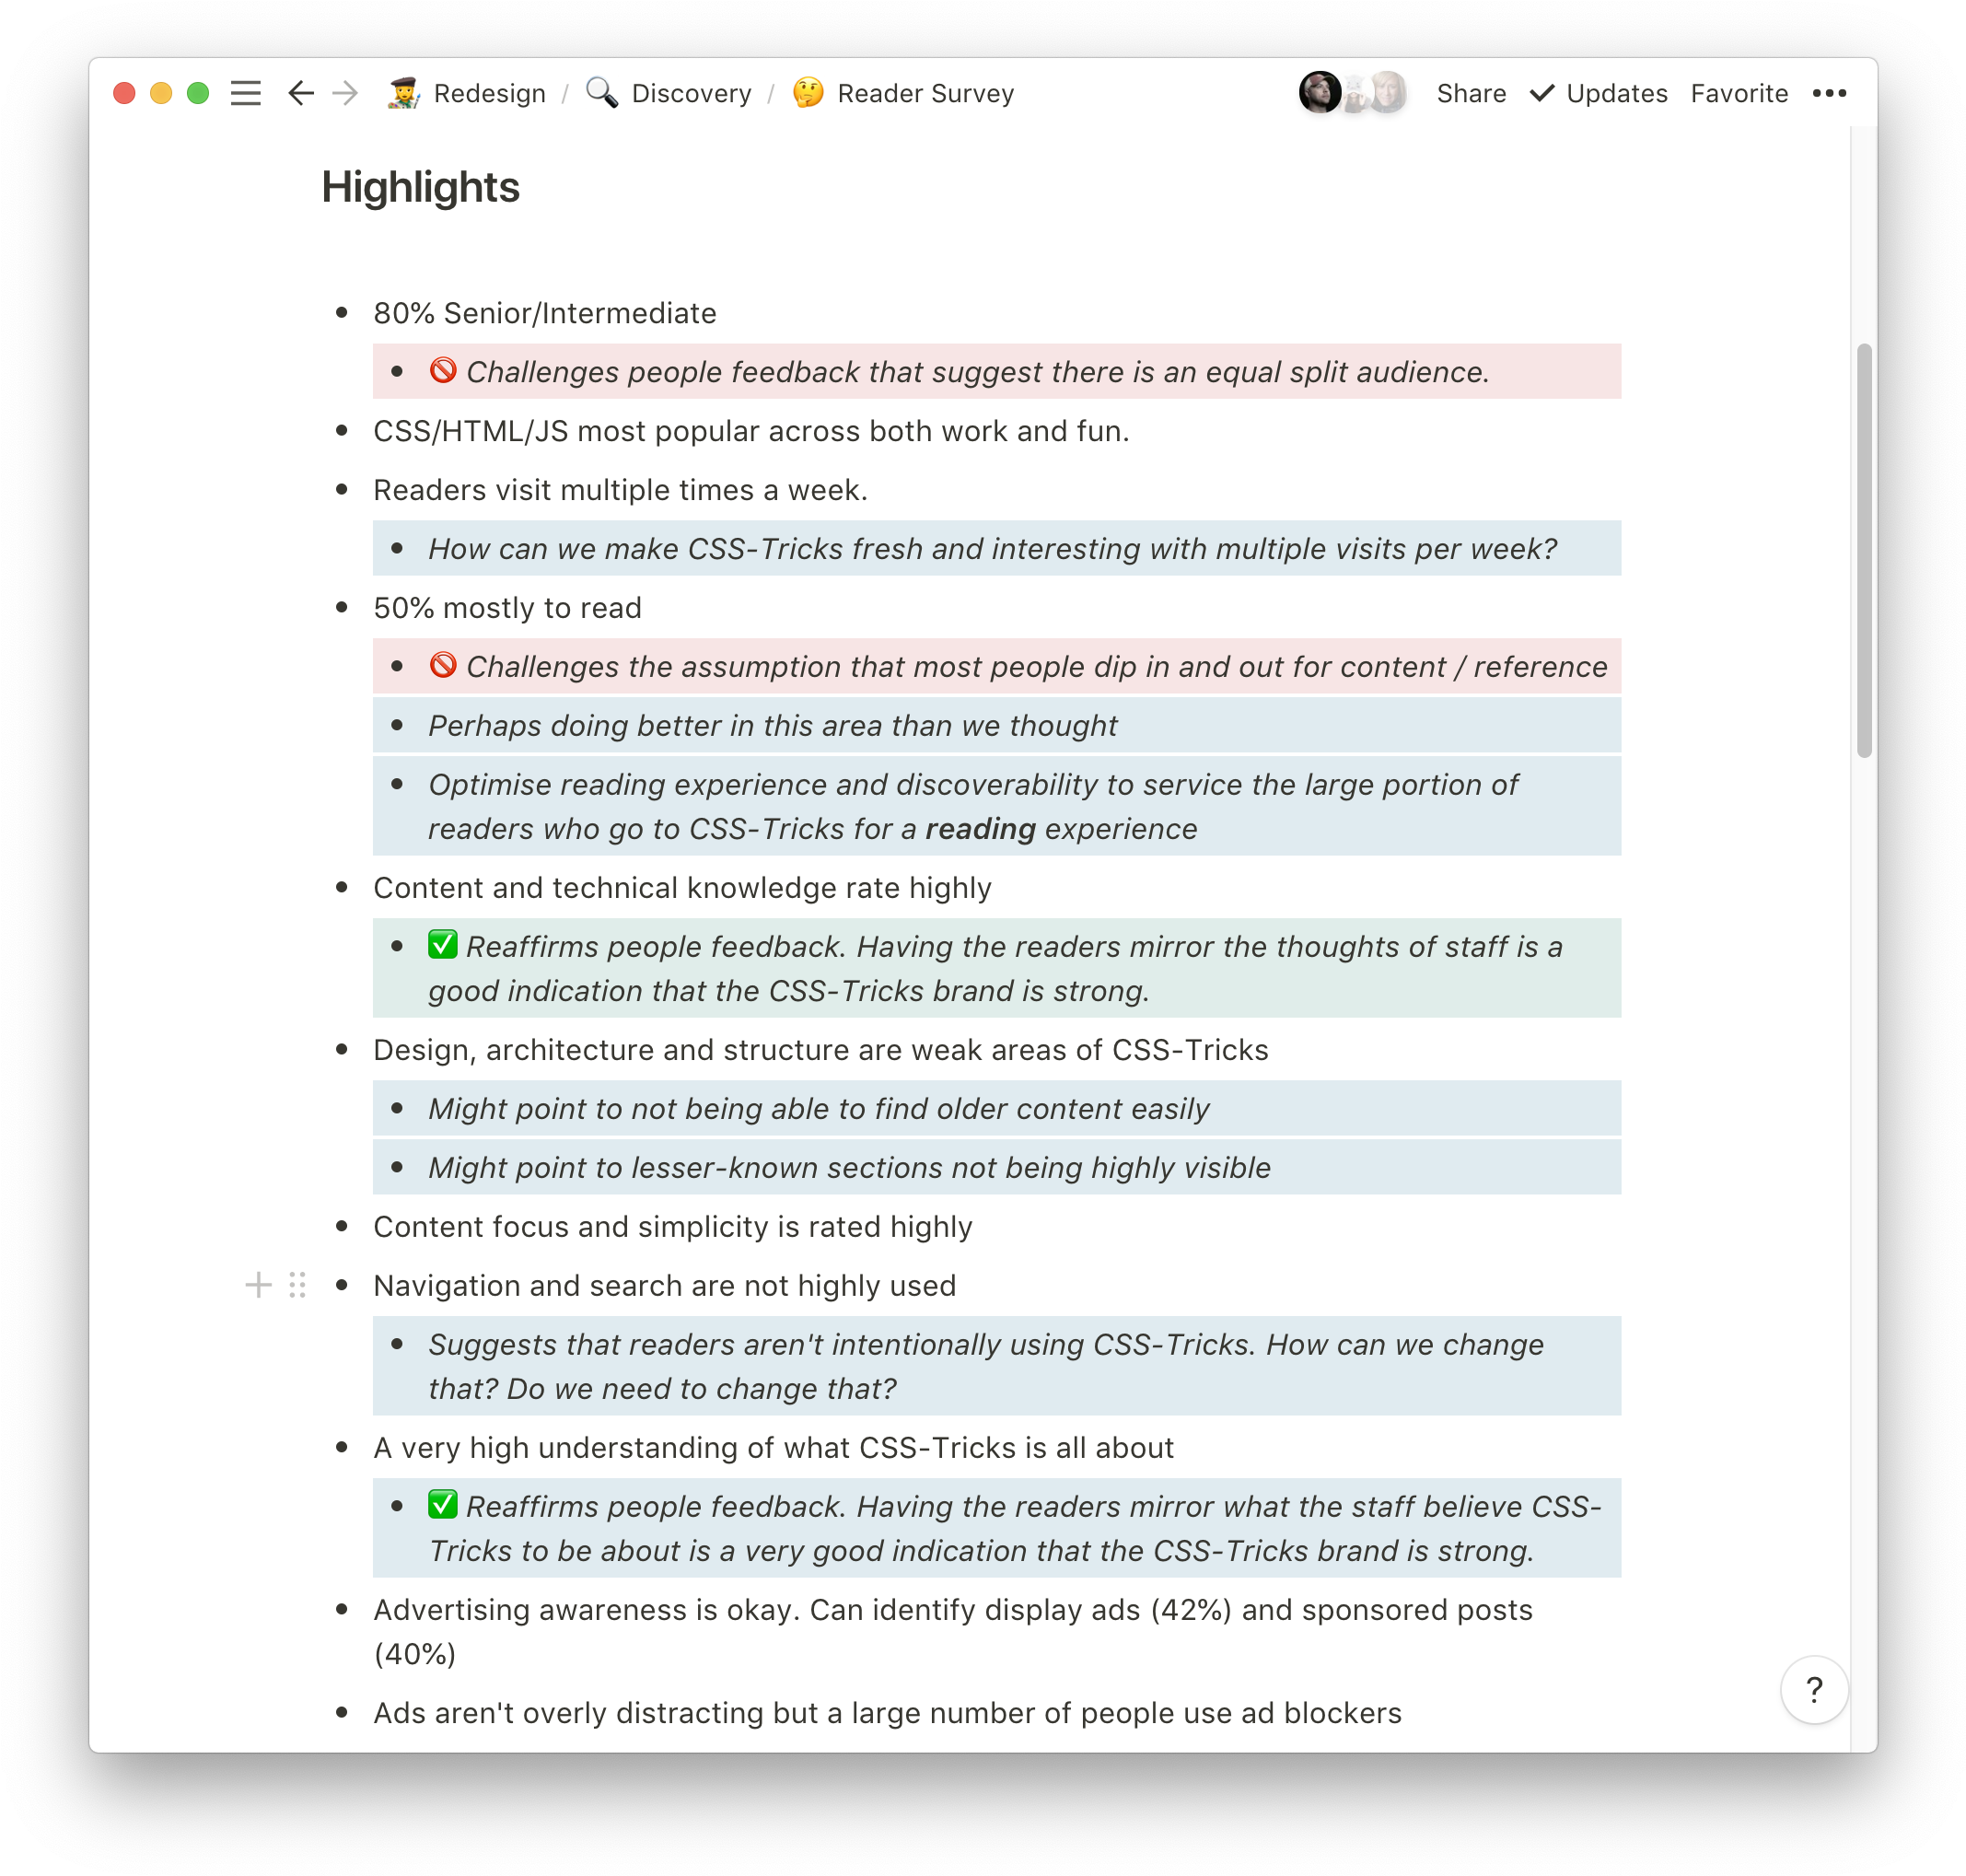Click the second green checkmark icon on brand feedback

[444, 1506]
